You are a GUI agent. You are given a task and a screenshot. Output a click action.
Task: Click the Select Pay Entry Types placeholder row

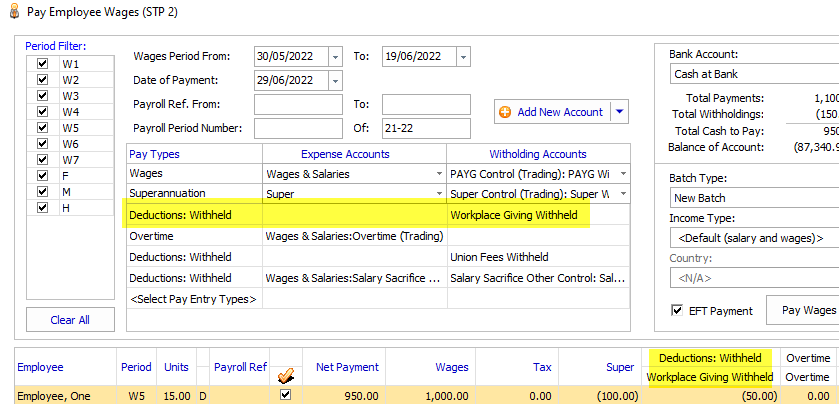click(x=194, y=299)
